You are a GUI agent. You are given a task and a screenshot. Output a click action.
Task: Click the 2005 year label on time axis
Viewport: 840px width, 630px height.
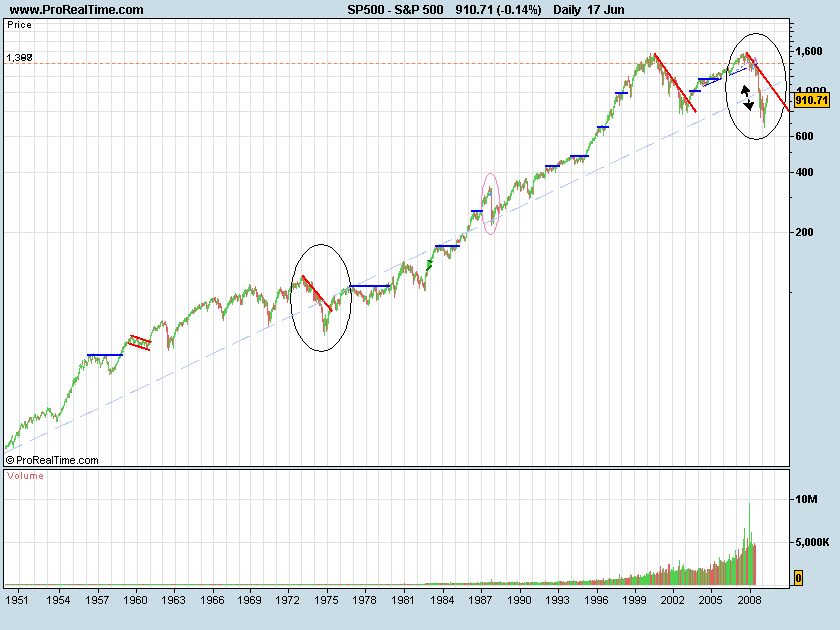[x=711, y=600]
